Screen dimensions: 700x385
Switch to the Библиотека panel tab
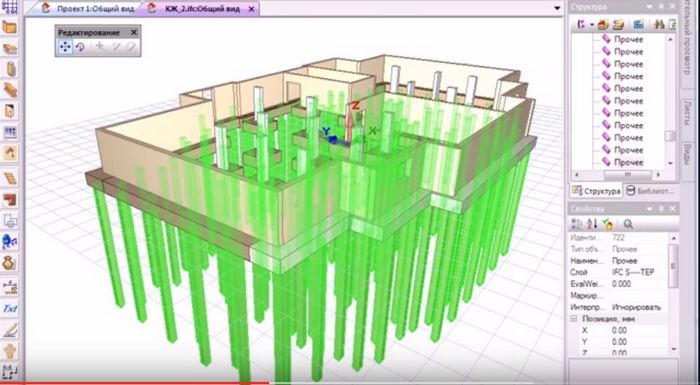[650, 191]
